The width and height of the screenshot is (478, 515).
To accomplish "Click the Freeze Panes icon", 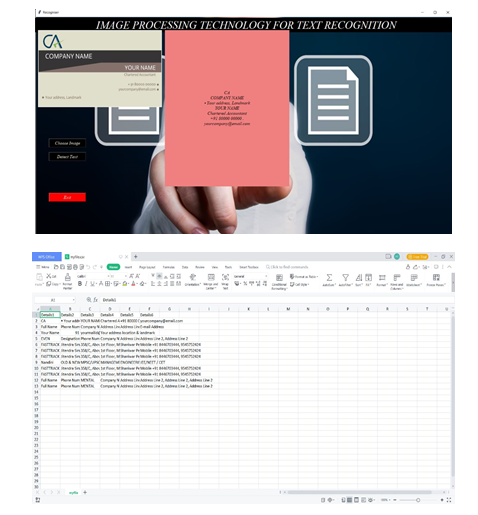I will point(436,277).
